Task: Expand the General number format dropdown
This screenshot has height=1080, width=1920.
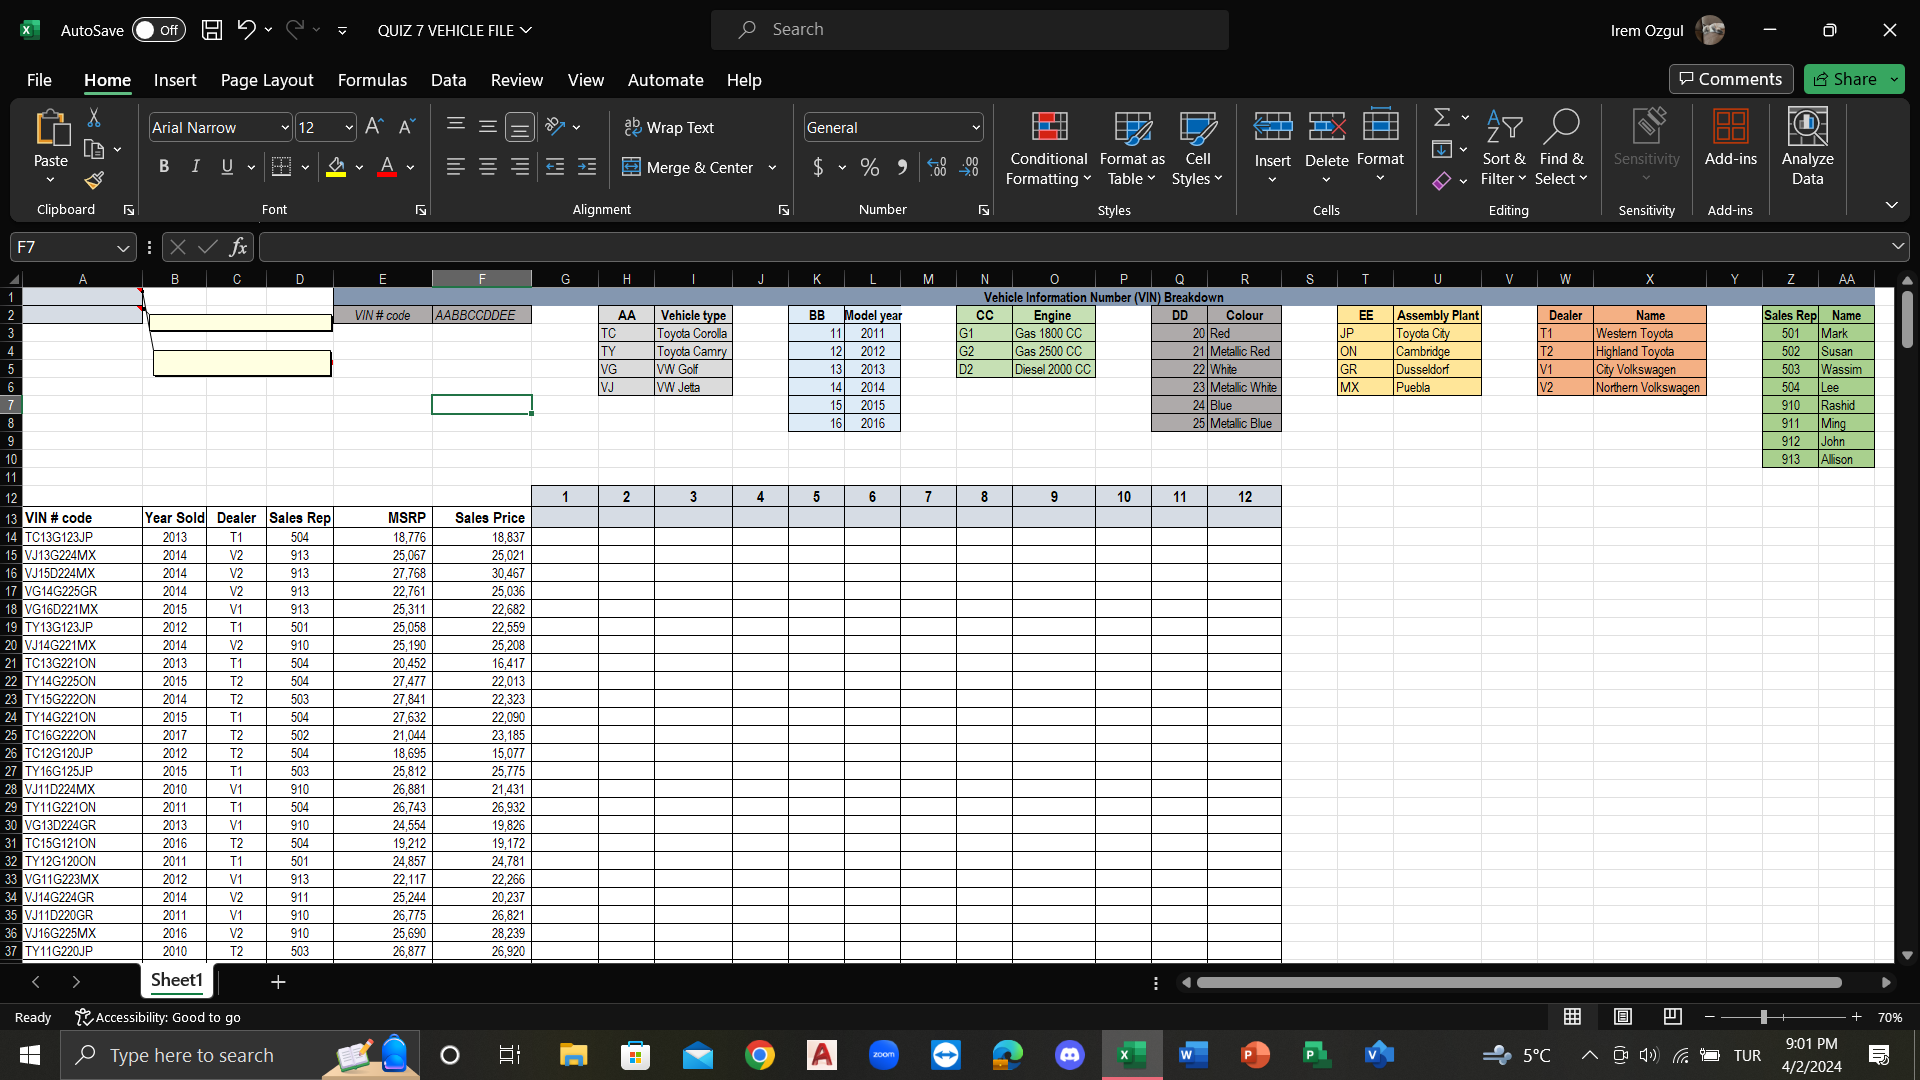Action: pos(975,128)
